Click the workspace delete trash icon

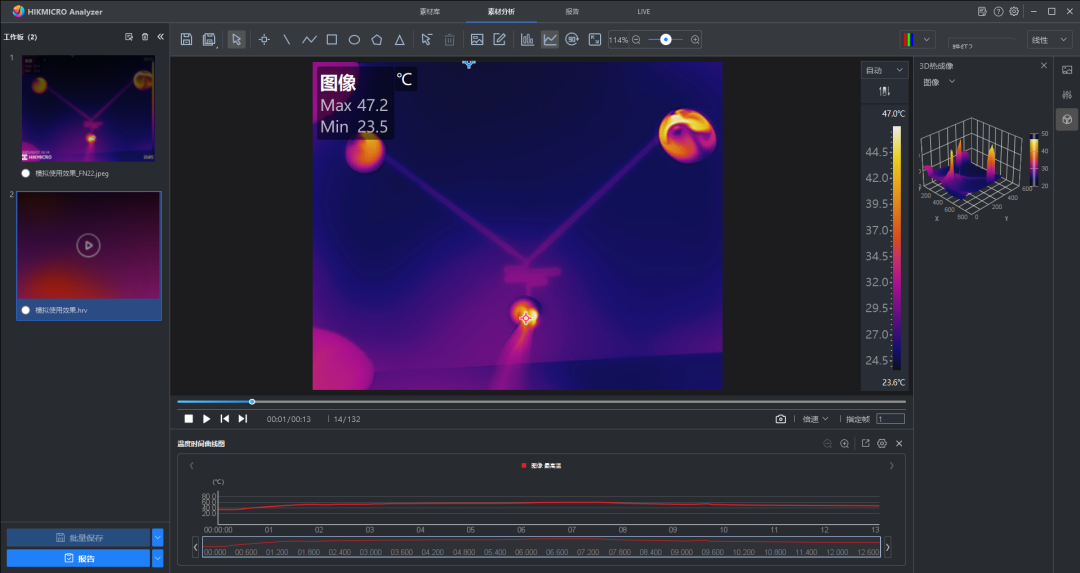[x=145, y=37]
